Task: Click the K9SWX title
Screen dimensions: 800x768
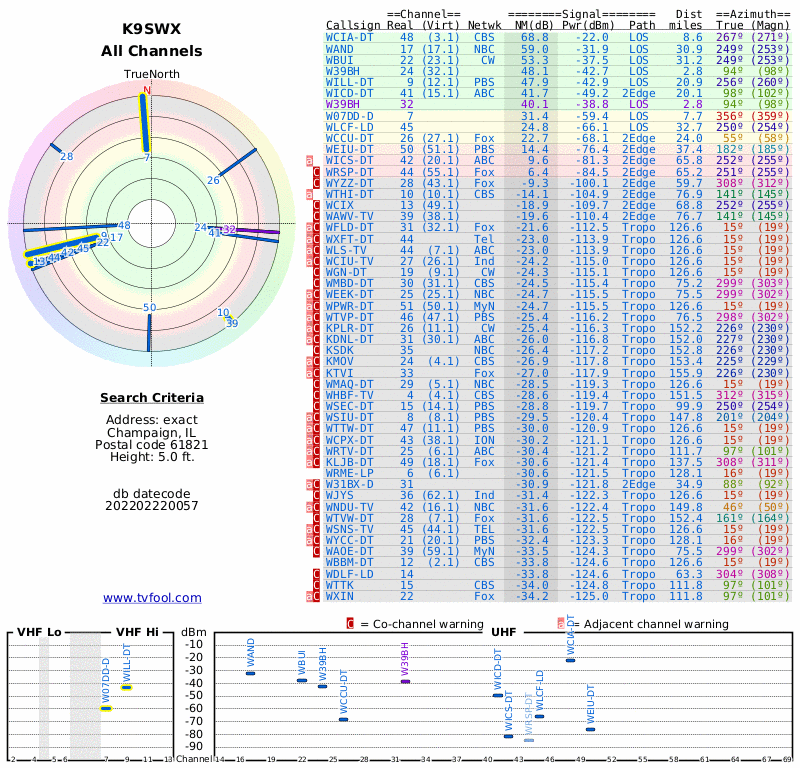Action: click(152, 29)
